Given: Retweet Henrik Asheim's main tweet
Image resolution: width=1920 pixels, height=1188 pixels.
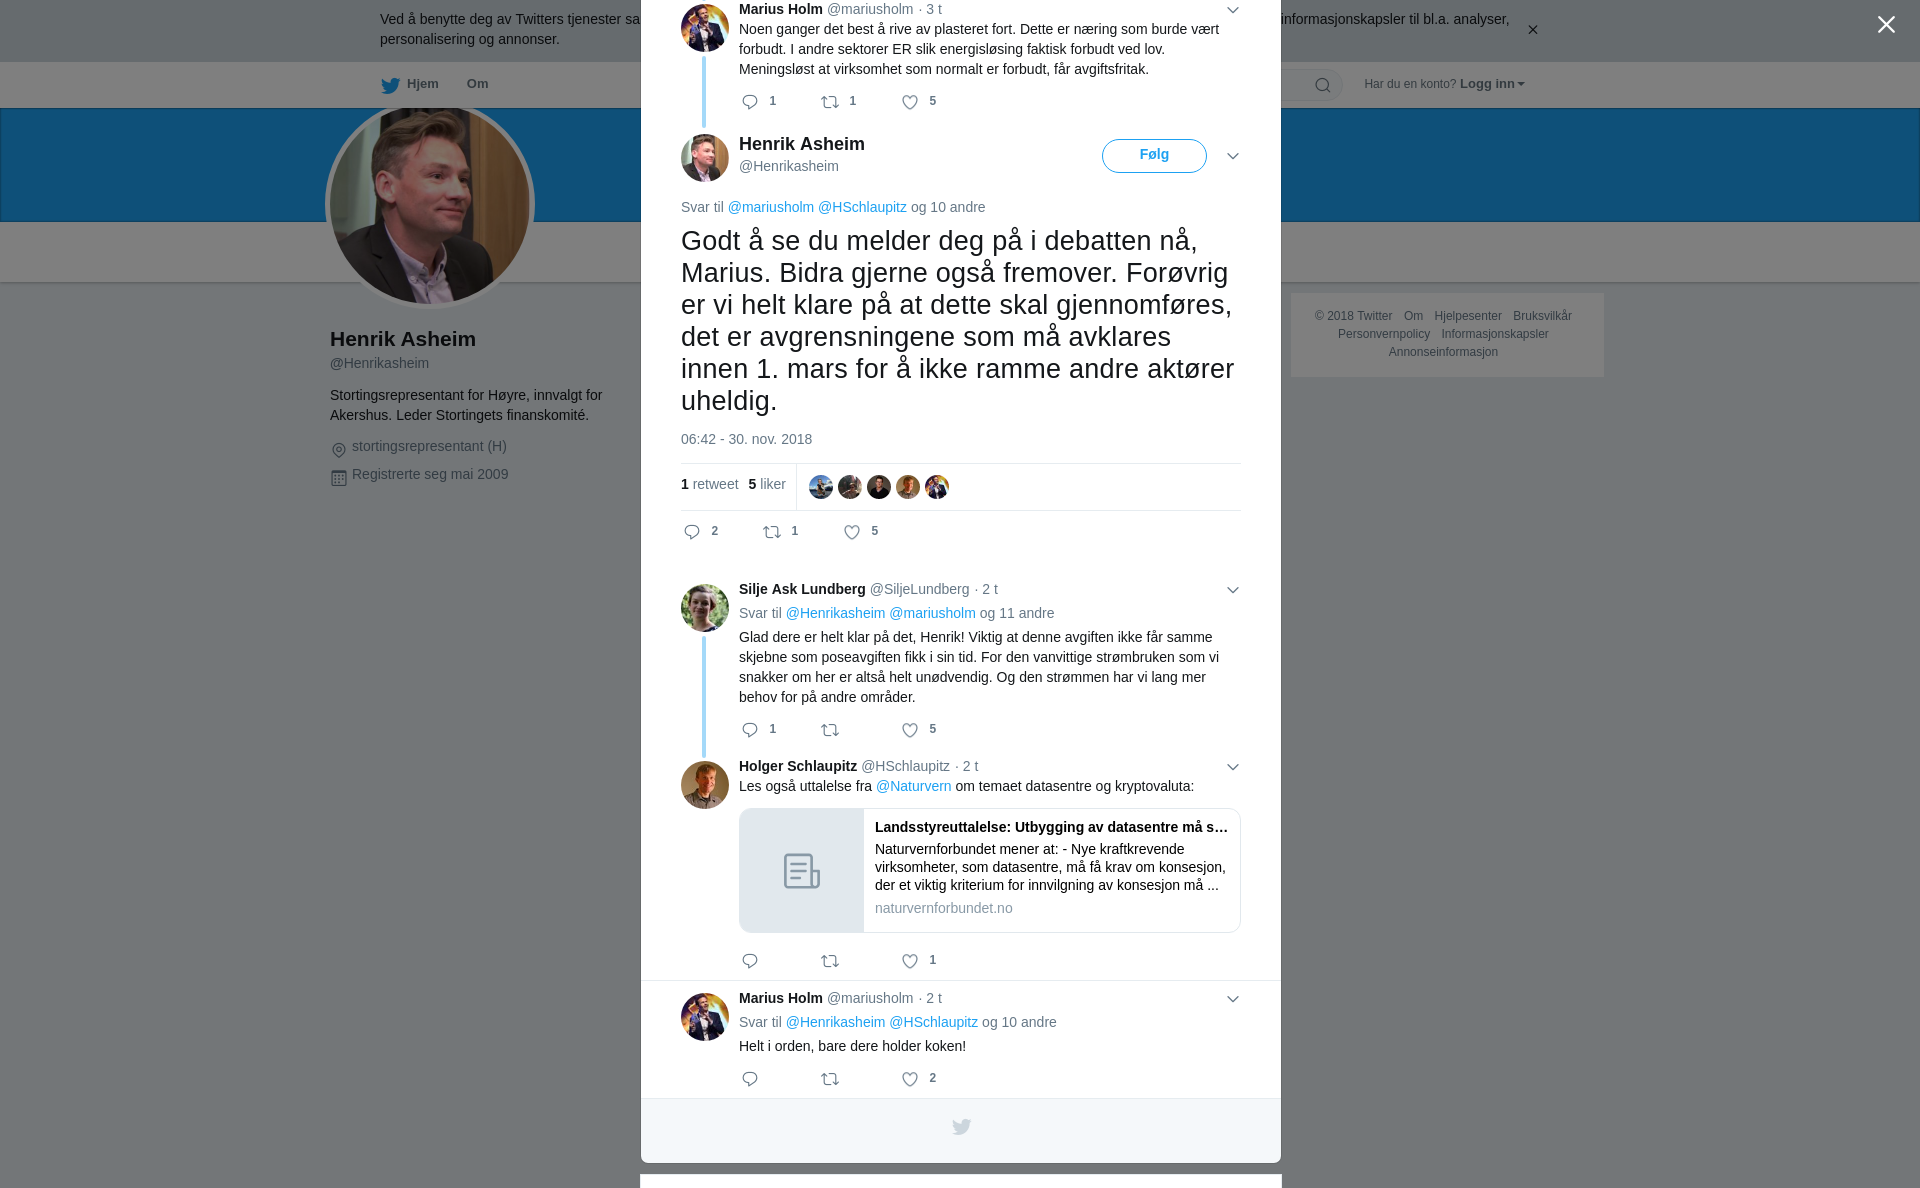Looking at the screenshot, I should point(772,532).
